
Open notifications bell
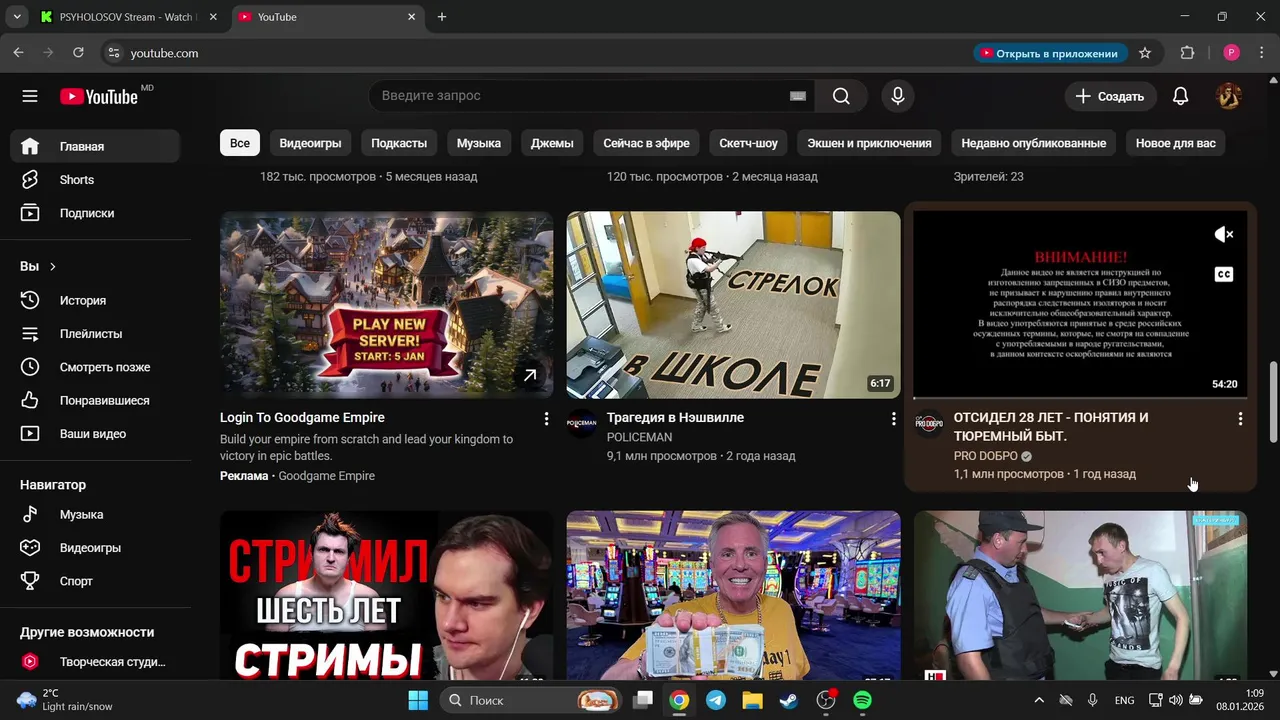(1180, 96)
